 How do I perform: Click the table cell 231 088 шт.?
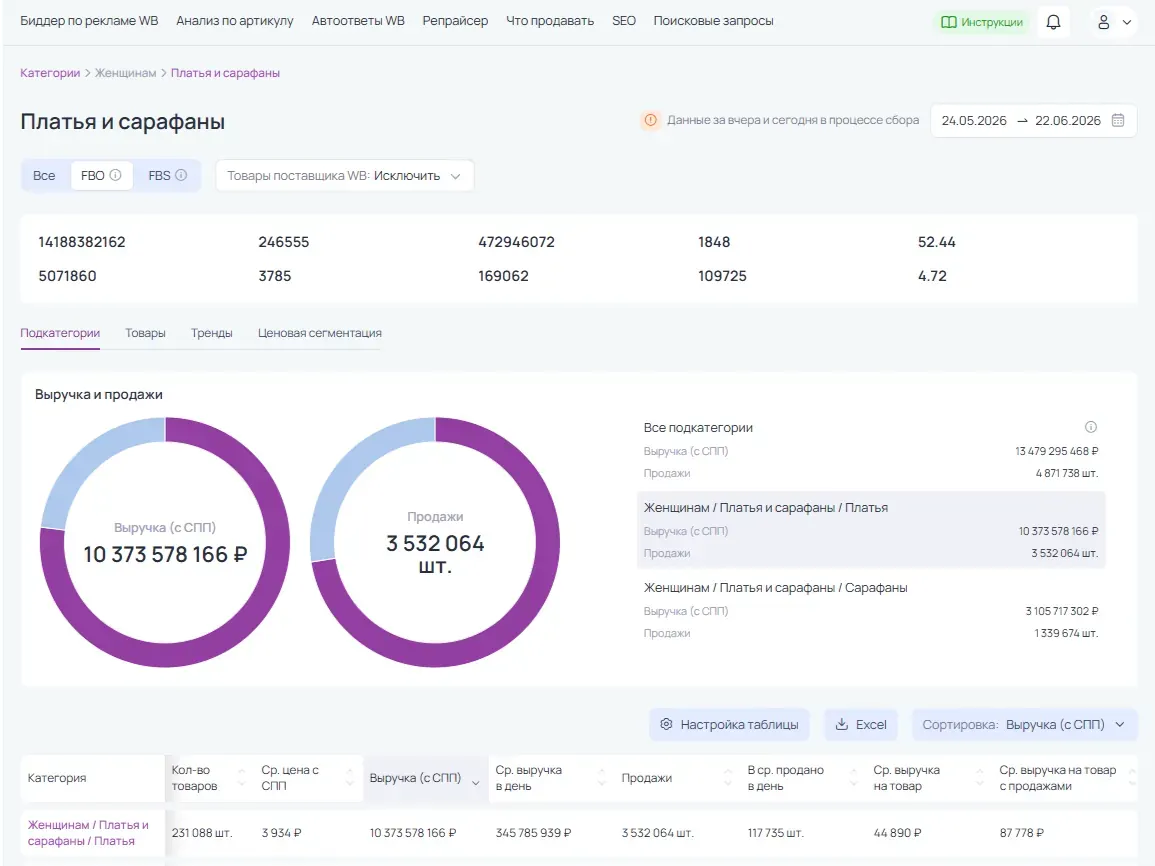click(202, 833)
